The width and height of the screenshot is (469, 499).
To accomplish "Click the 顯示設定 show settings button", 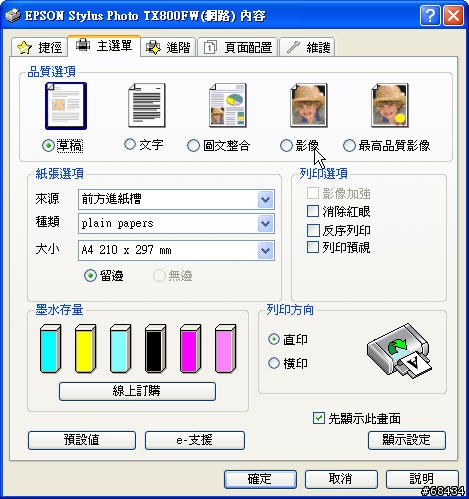I will click(x=407, y=440).
